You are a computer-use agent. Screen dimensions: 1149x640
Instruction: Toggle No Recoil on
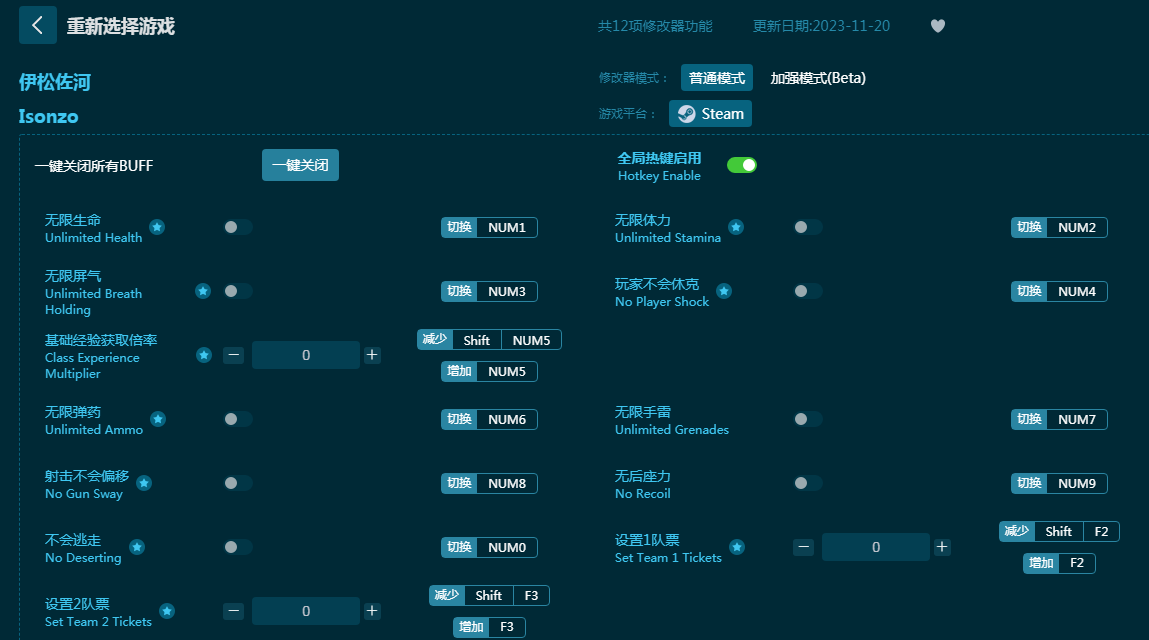808,483
